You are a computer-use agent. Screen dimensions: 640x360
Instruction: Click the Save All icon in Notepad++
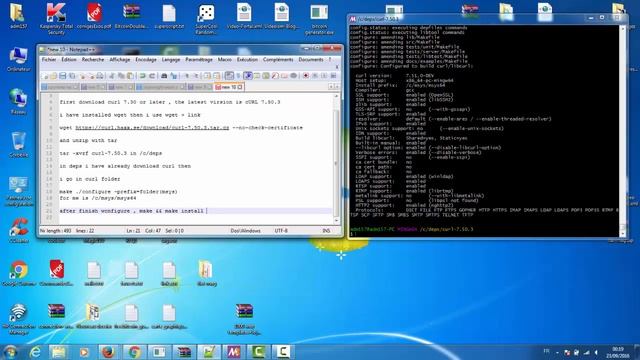click(x=72, y=76)
